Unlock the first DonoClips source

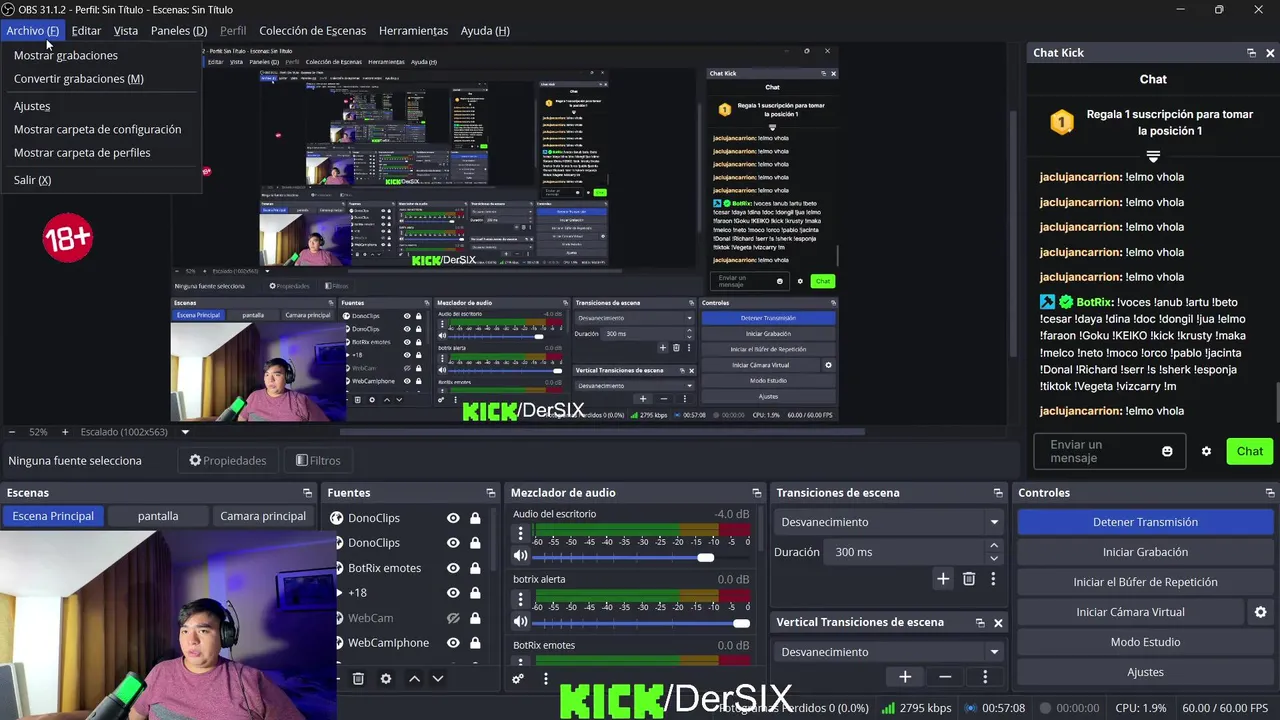[x=475, y=518]
